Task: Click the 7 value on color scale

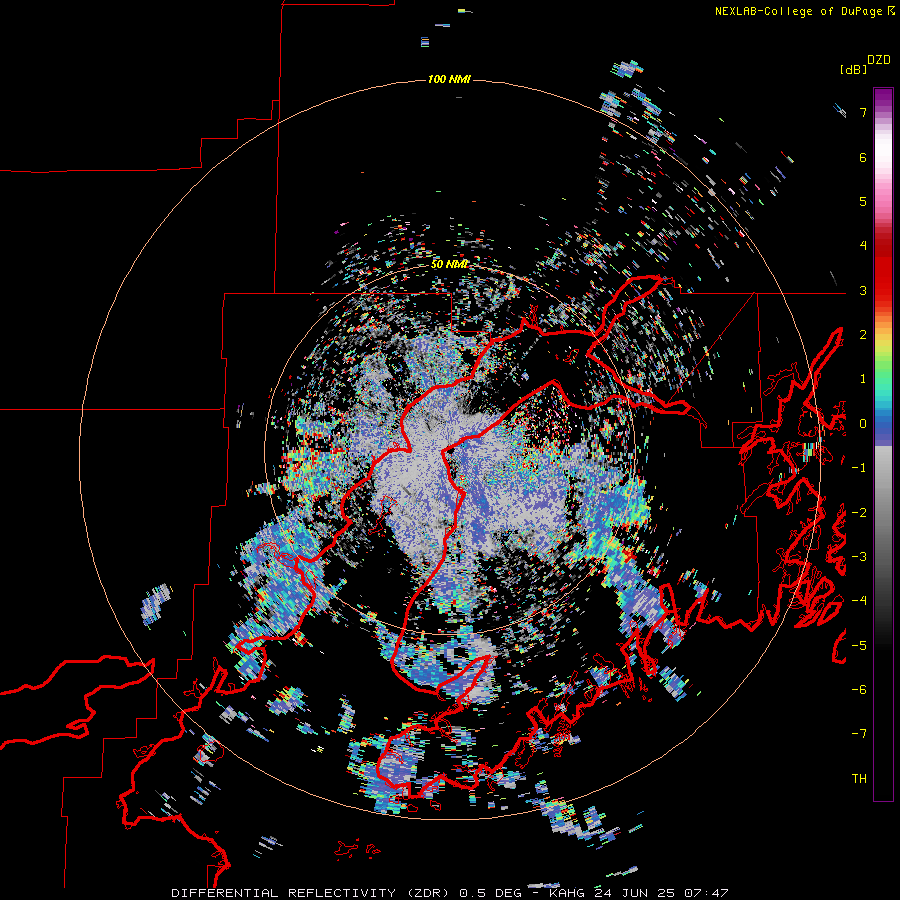Action: click(863, 112)
